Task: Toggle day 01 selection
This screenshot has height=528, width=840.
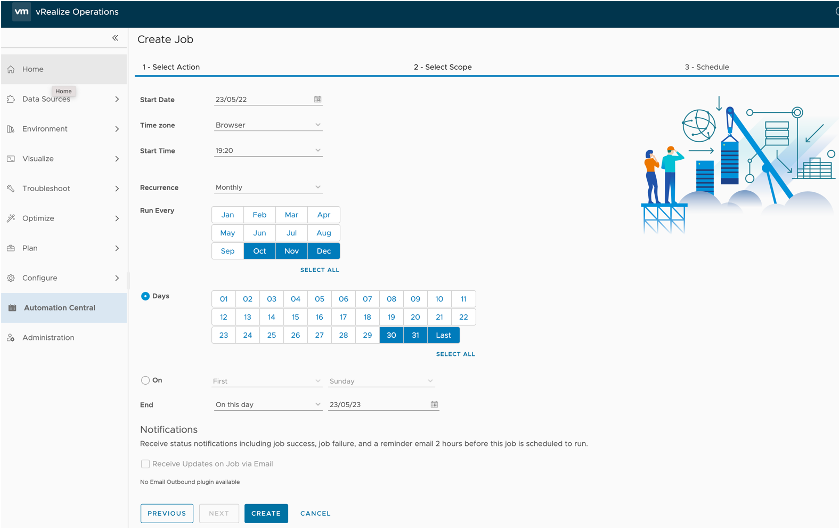Action: pos(223,299)
